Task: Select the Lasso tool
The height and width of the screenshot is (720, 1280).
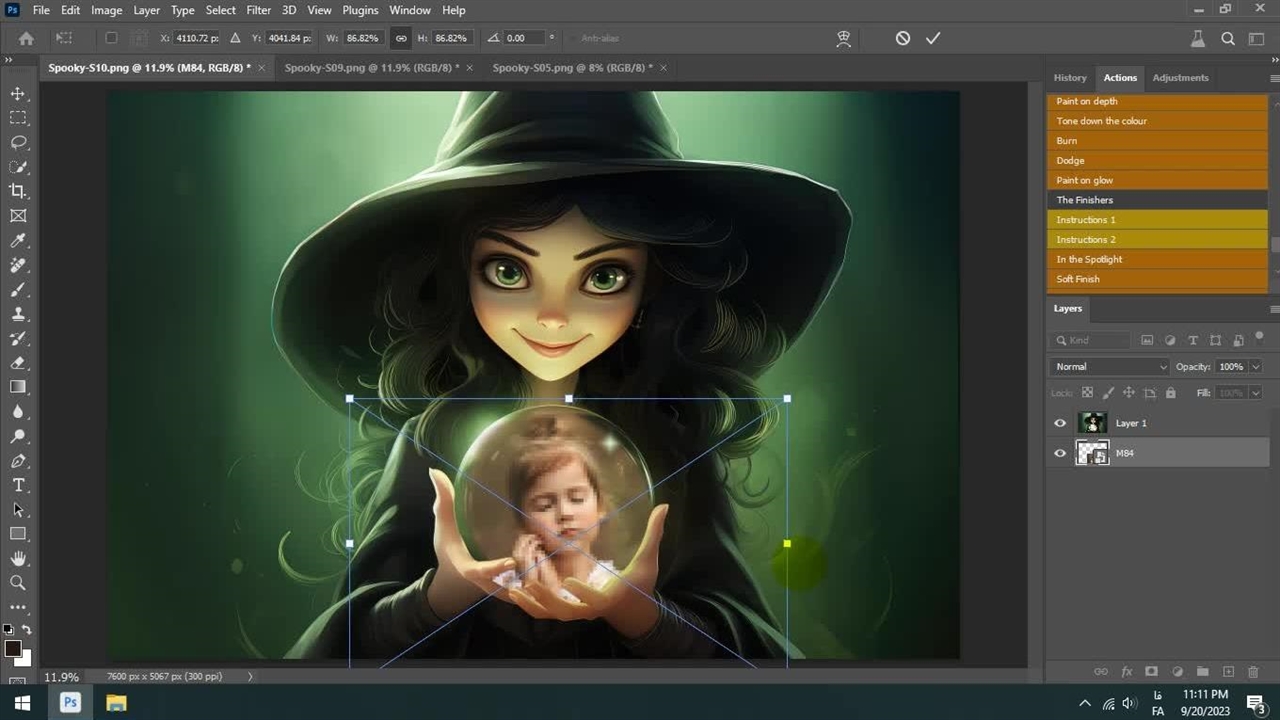Action: (18, 142)
